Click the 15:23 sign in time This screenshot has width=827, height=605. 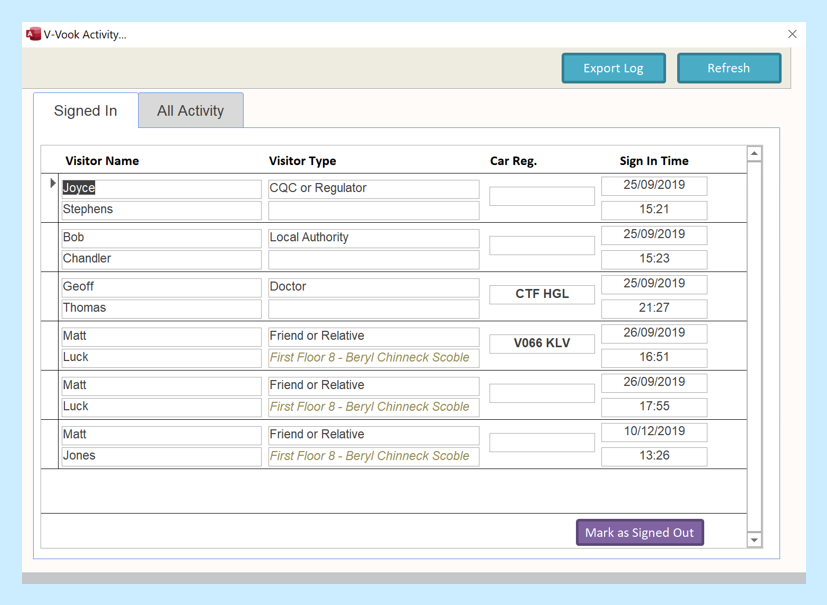click(654, 259)
